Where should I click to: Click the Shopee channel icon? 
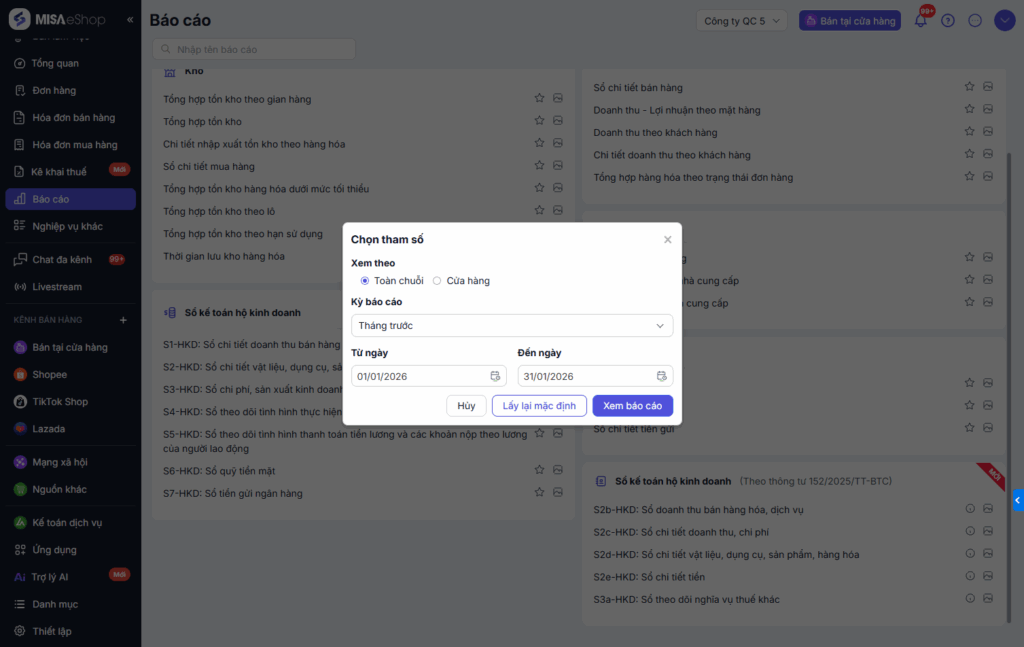(x=20, y=375)
